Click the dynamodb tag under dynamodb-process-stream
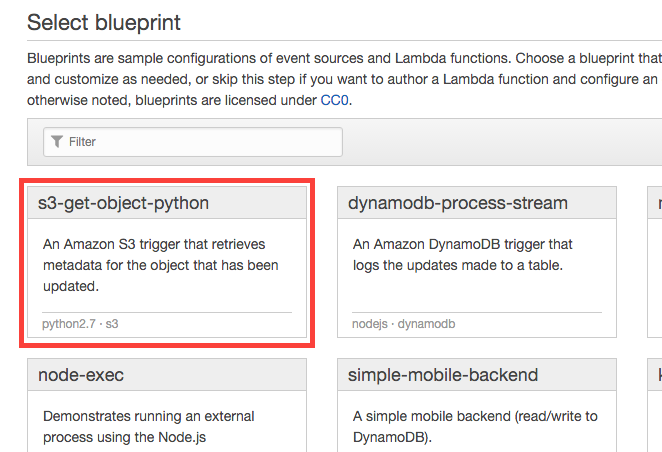Screen dimensions: 662x452 (427, 324)
